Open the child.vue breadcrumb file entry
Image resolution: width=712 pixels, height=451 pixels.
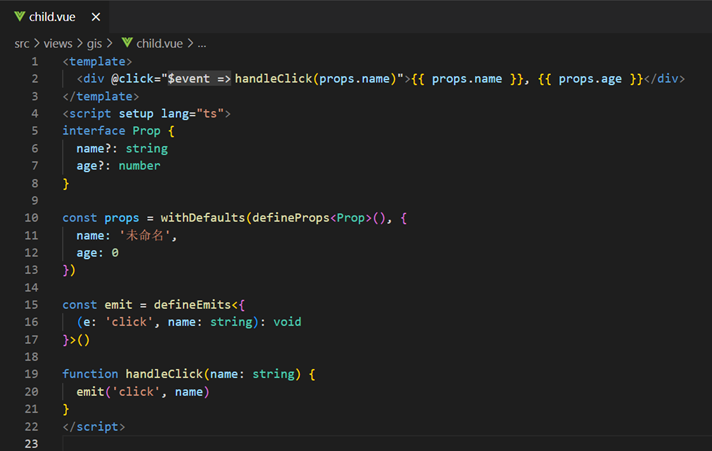160,43
